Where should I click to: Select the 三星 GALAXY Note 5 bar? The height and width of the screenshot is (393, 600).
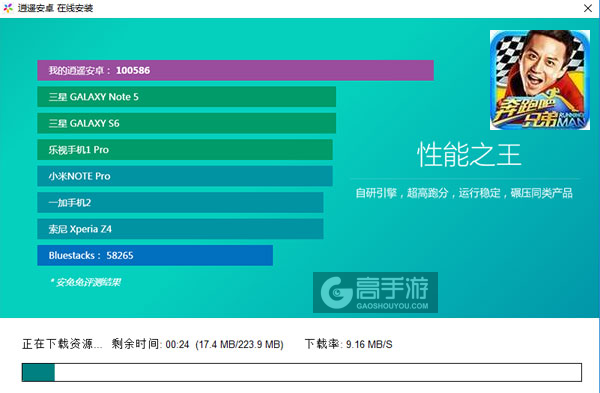186,97
